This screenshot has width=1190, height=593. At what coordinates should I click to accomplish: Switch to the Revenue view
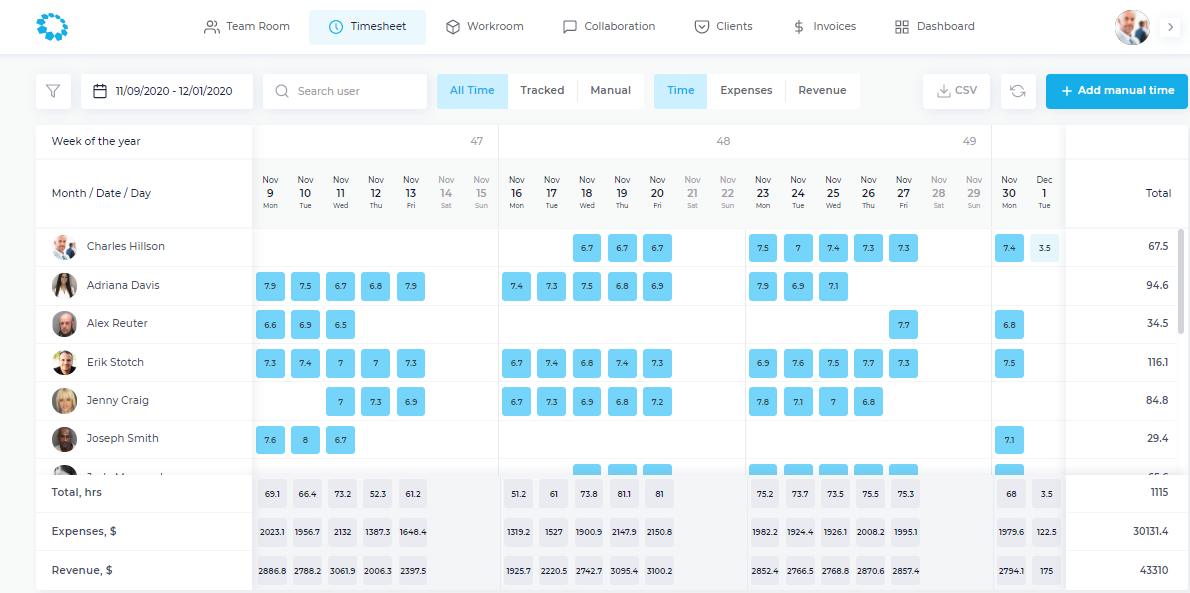coord(822,91)
